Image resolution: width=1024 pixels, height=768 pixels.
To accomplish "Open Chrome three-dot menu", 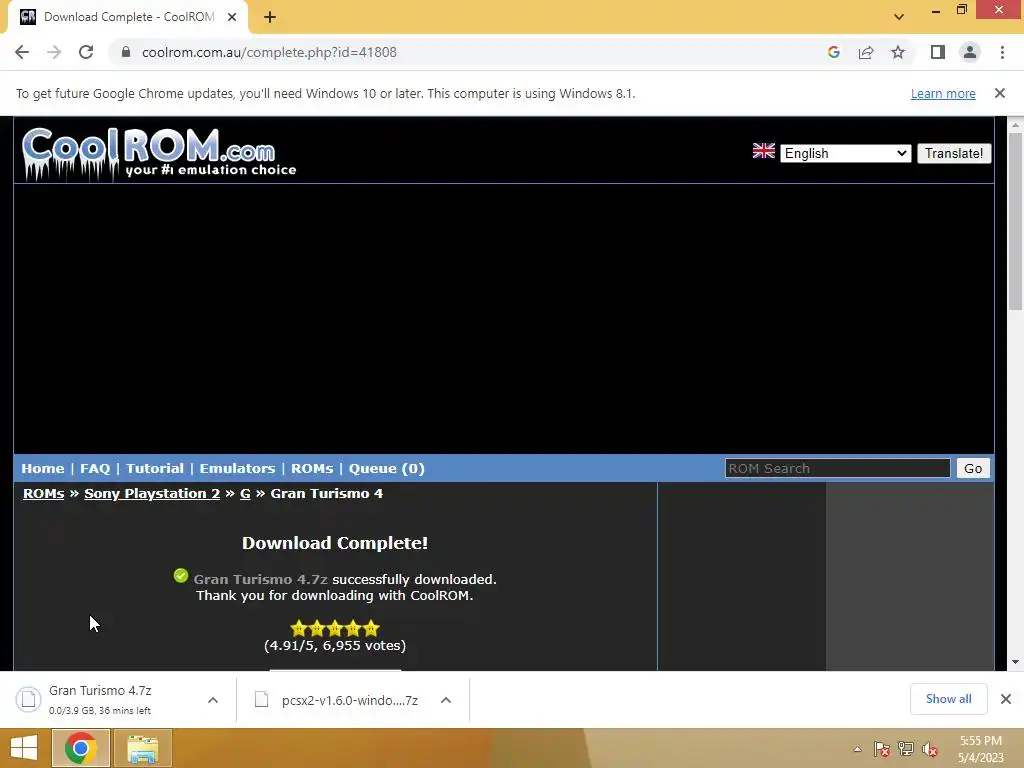I will pos(1002,52).
